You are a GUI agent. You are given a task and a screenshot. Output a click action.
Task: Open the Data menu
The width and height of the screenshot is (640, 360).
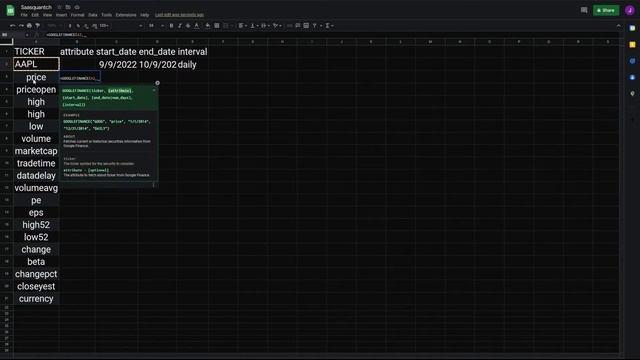93,15
